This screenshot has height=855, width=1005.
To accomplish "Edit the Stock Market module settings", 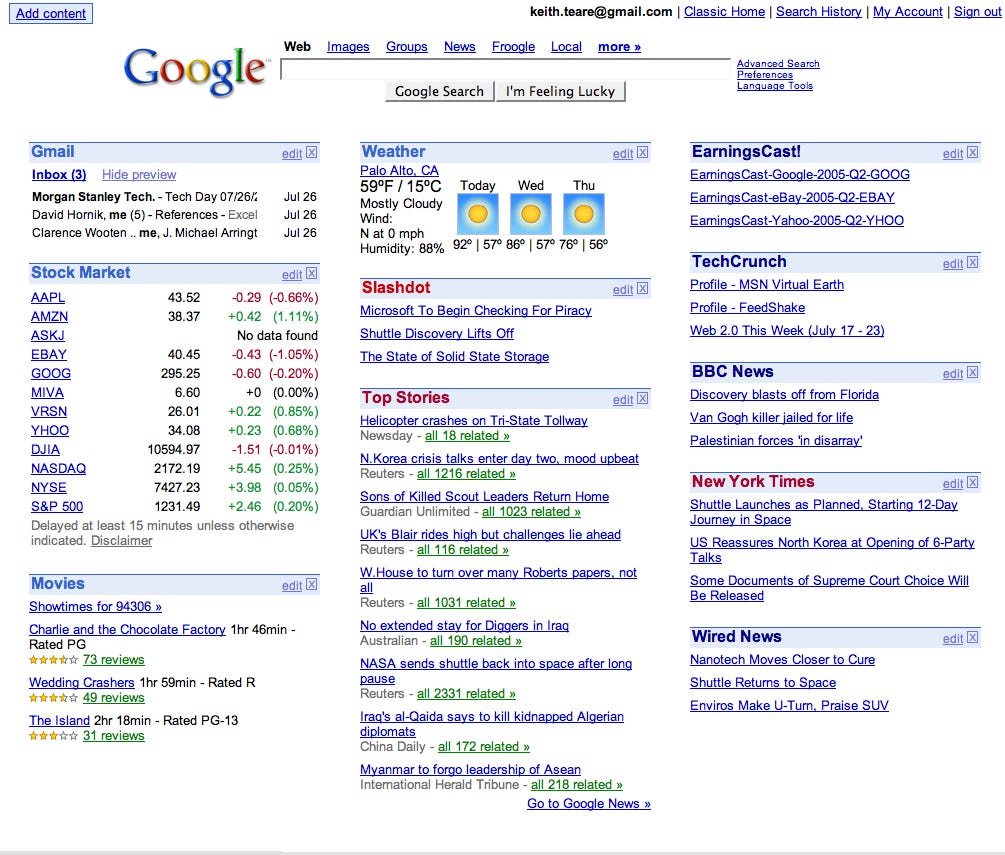I will click(x=292, y=275).
